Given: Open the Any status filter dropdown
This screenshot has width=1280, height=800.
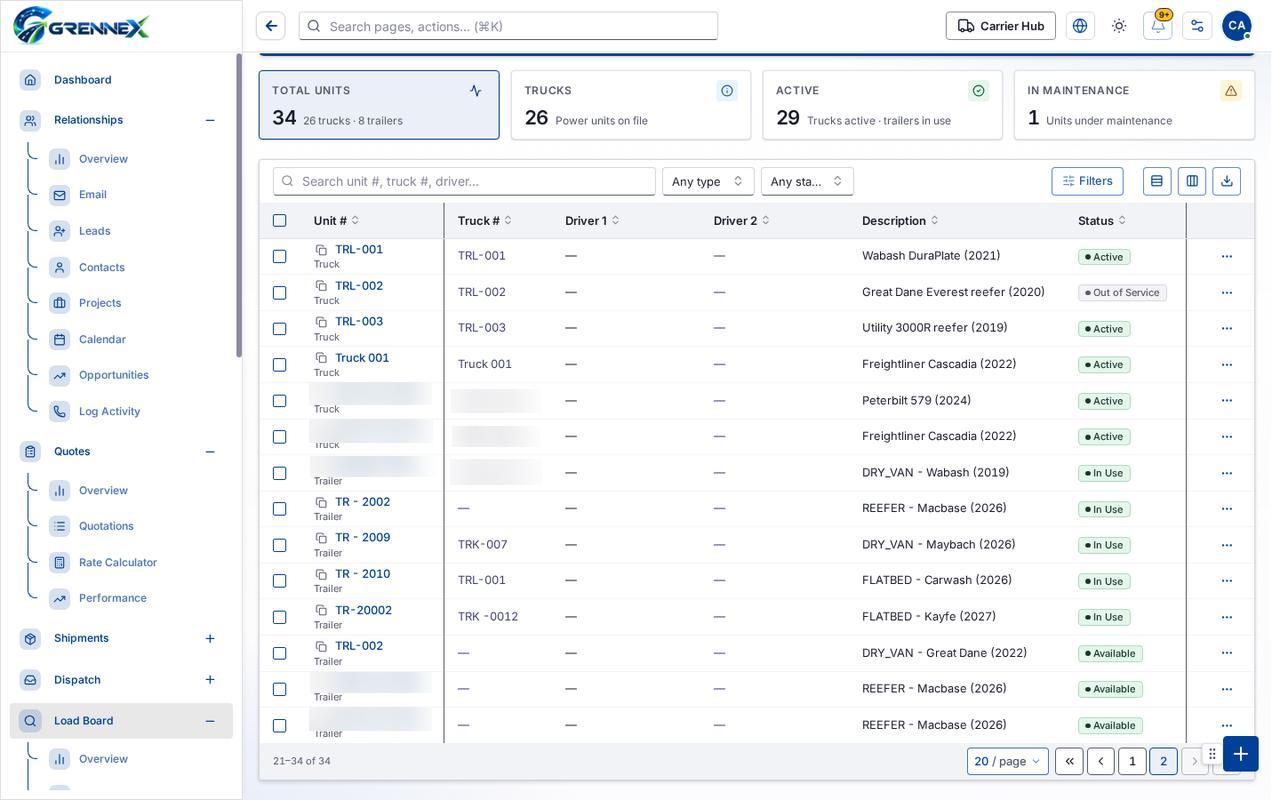Looking at the screenshot, I should click(807, 181).
